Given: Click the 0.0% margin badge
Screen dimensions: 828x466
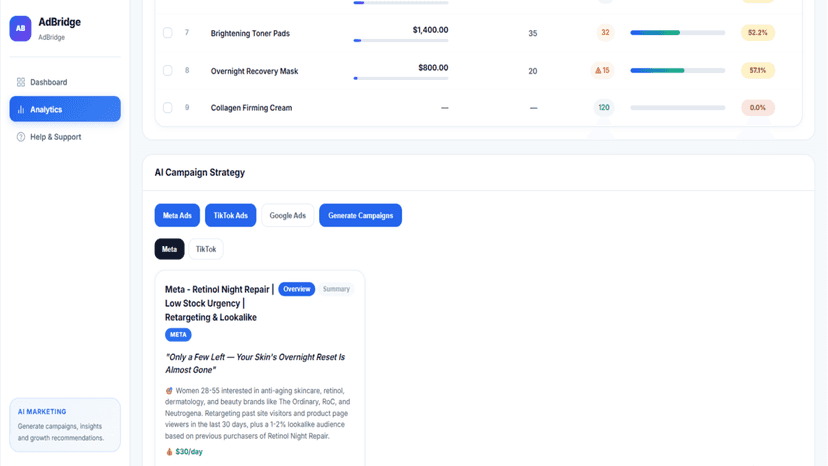Looking at the screenshot, I should (x=757, y=108).
